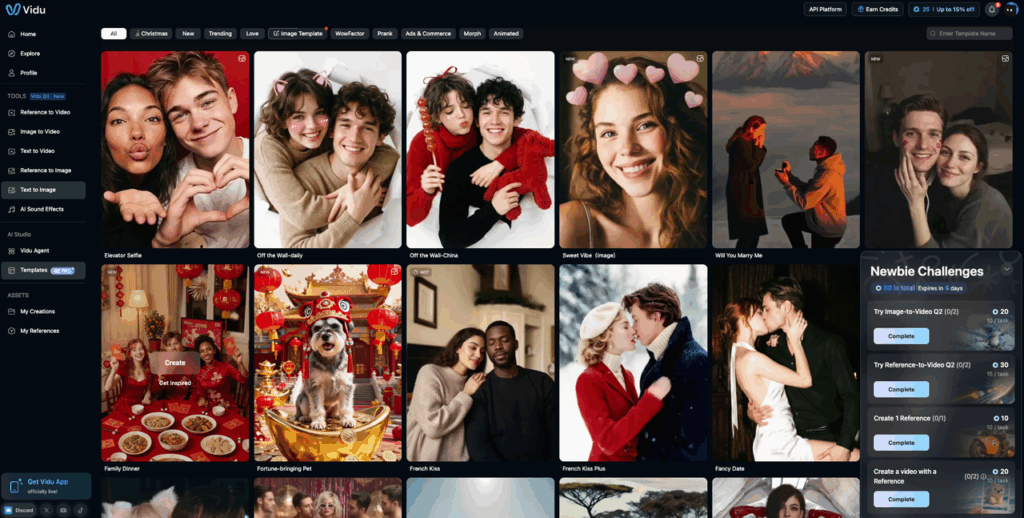Click Create on Family Dinner card
Viewport: 1024px width, 518px height.
click(174, 363)
